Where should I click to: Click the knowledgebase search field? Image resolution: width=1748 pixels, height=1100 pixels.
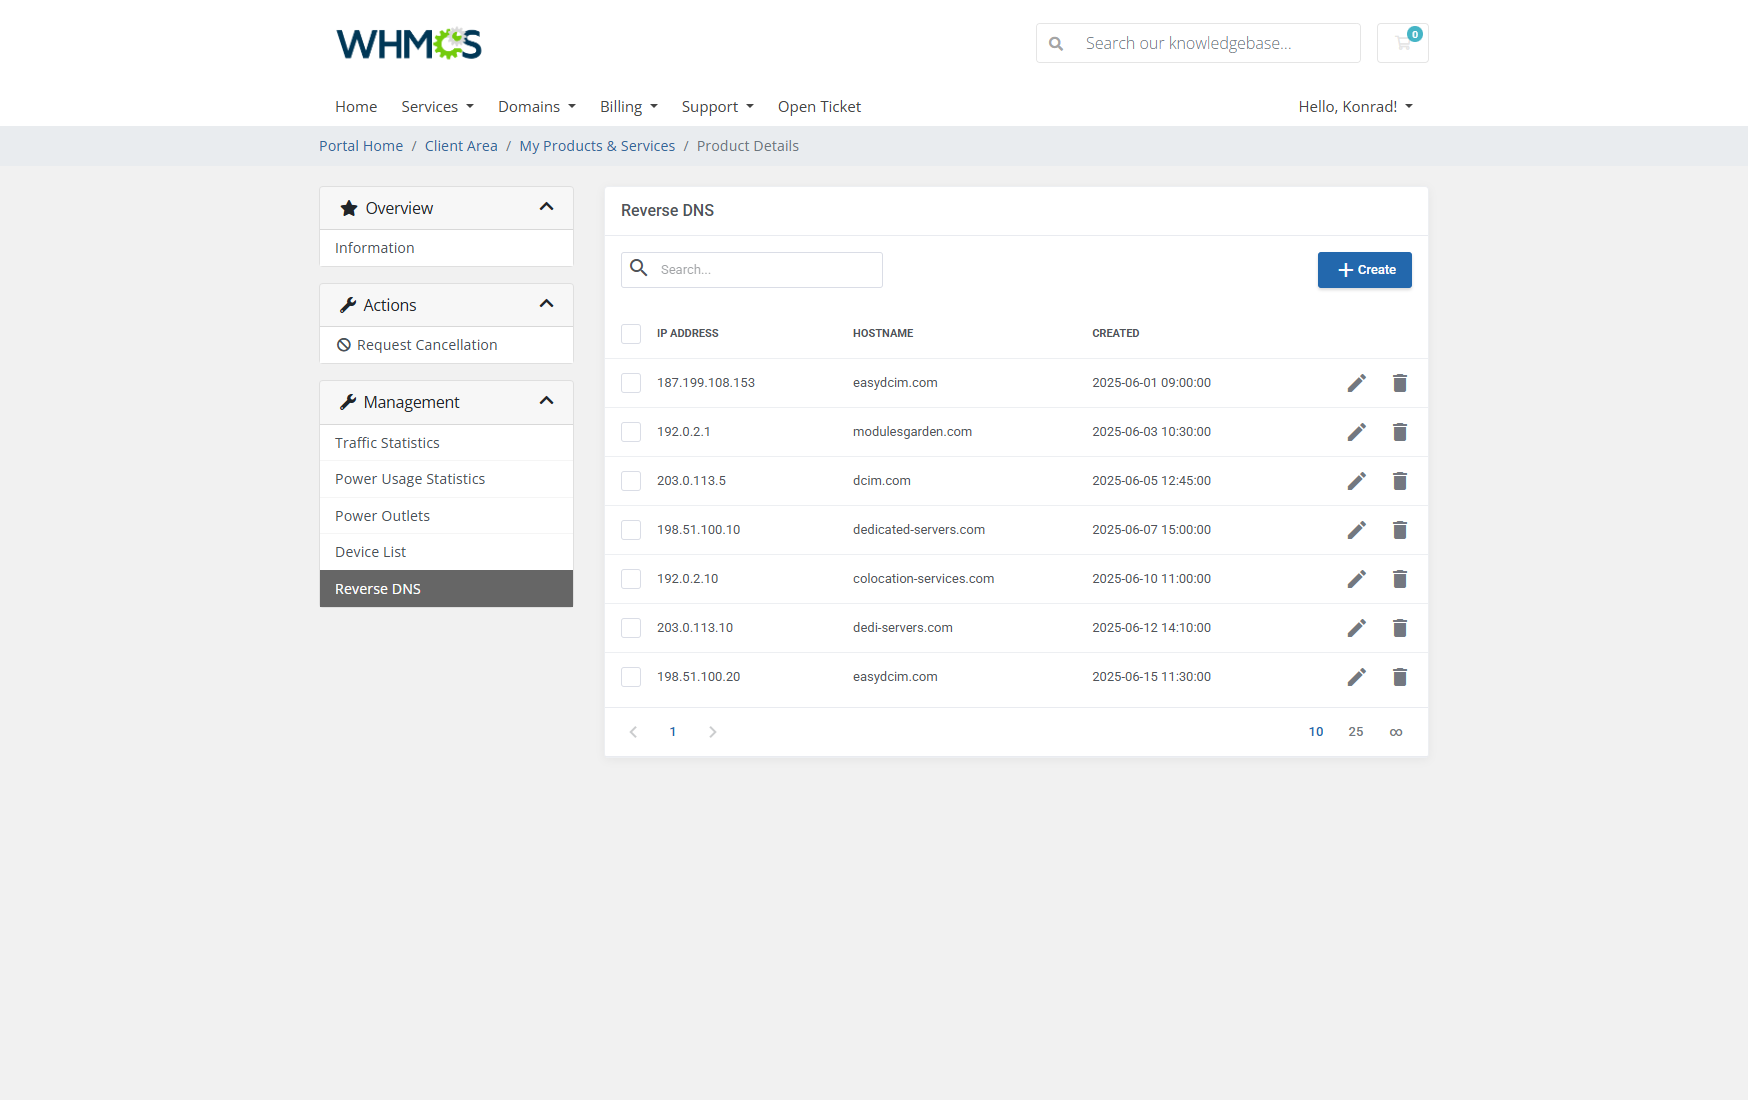(x=1198, y=43)
